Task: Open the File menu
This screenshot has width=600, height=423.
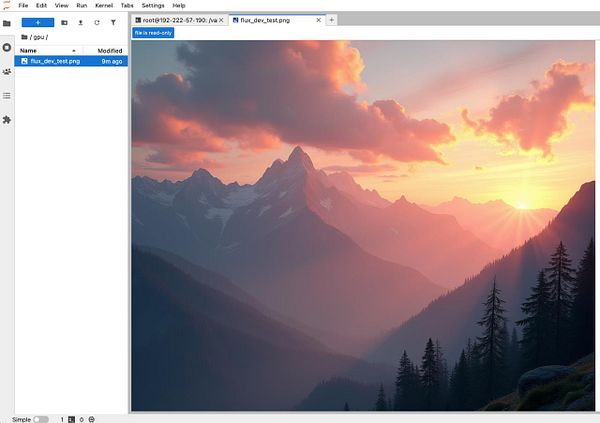Action: click(23, 5)
